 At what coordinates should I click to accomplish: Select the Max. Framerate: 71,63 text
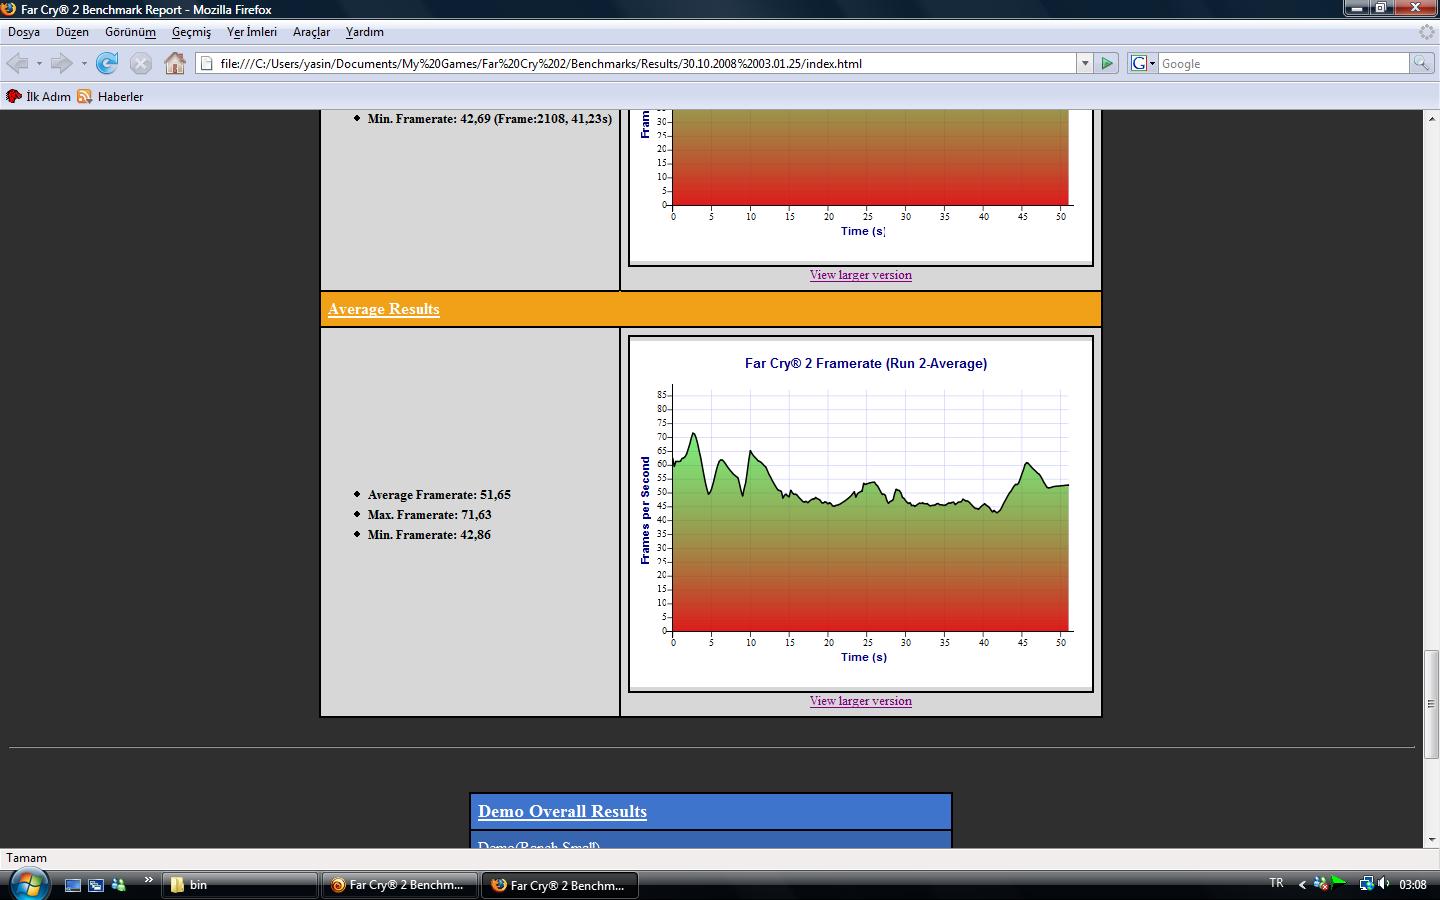429,515
